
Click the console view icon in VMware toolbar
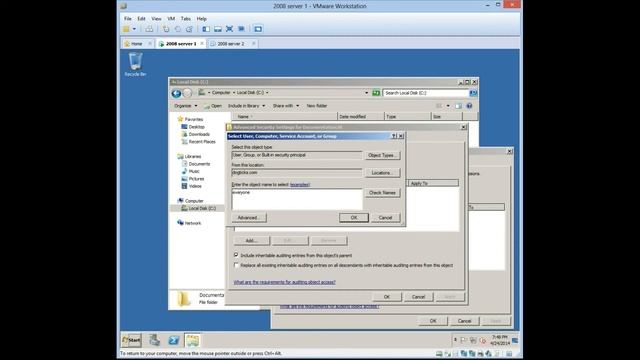coord(258,29)
